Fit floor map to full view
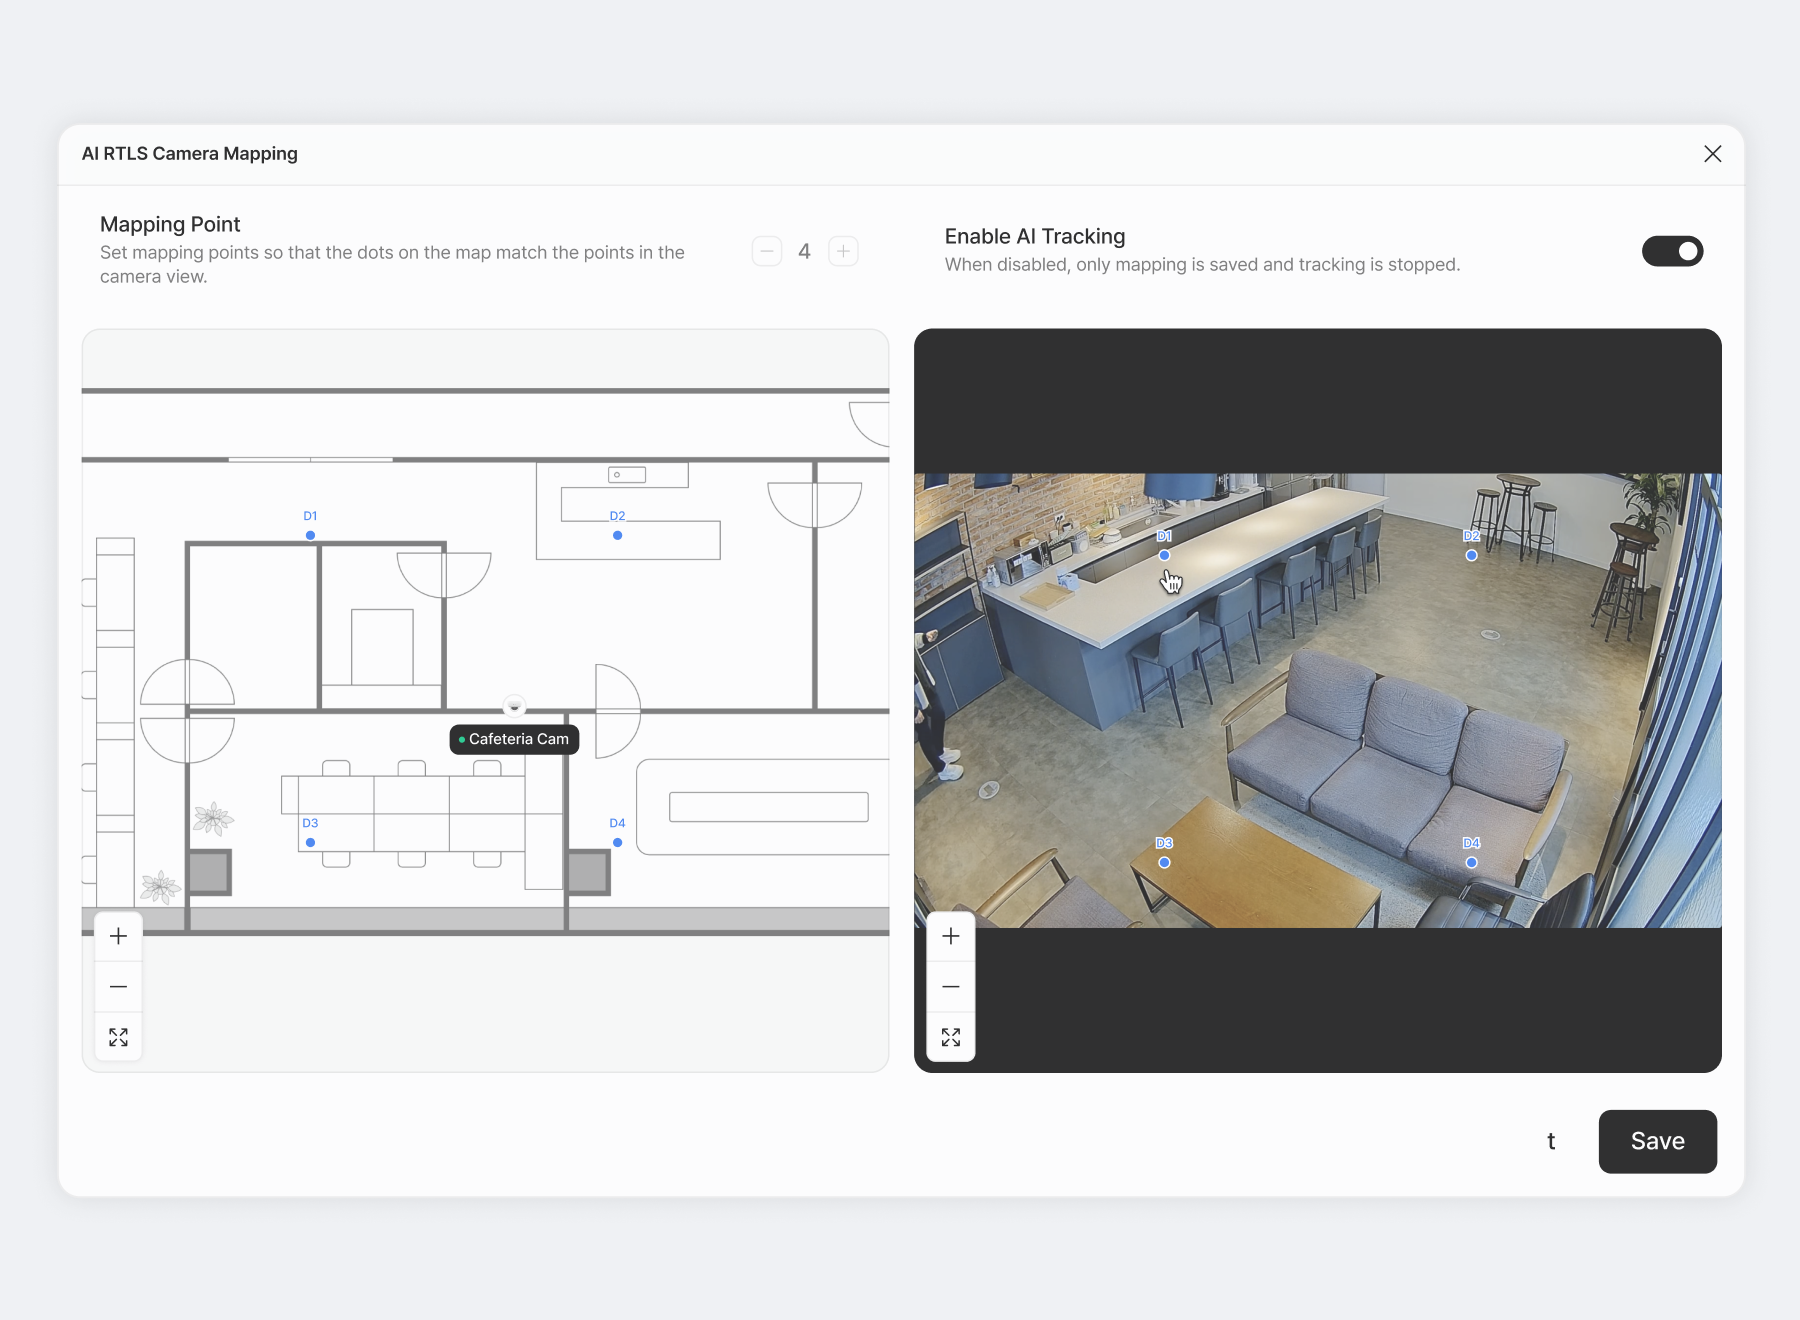 [118, 1037]
